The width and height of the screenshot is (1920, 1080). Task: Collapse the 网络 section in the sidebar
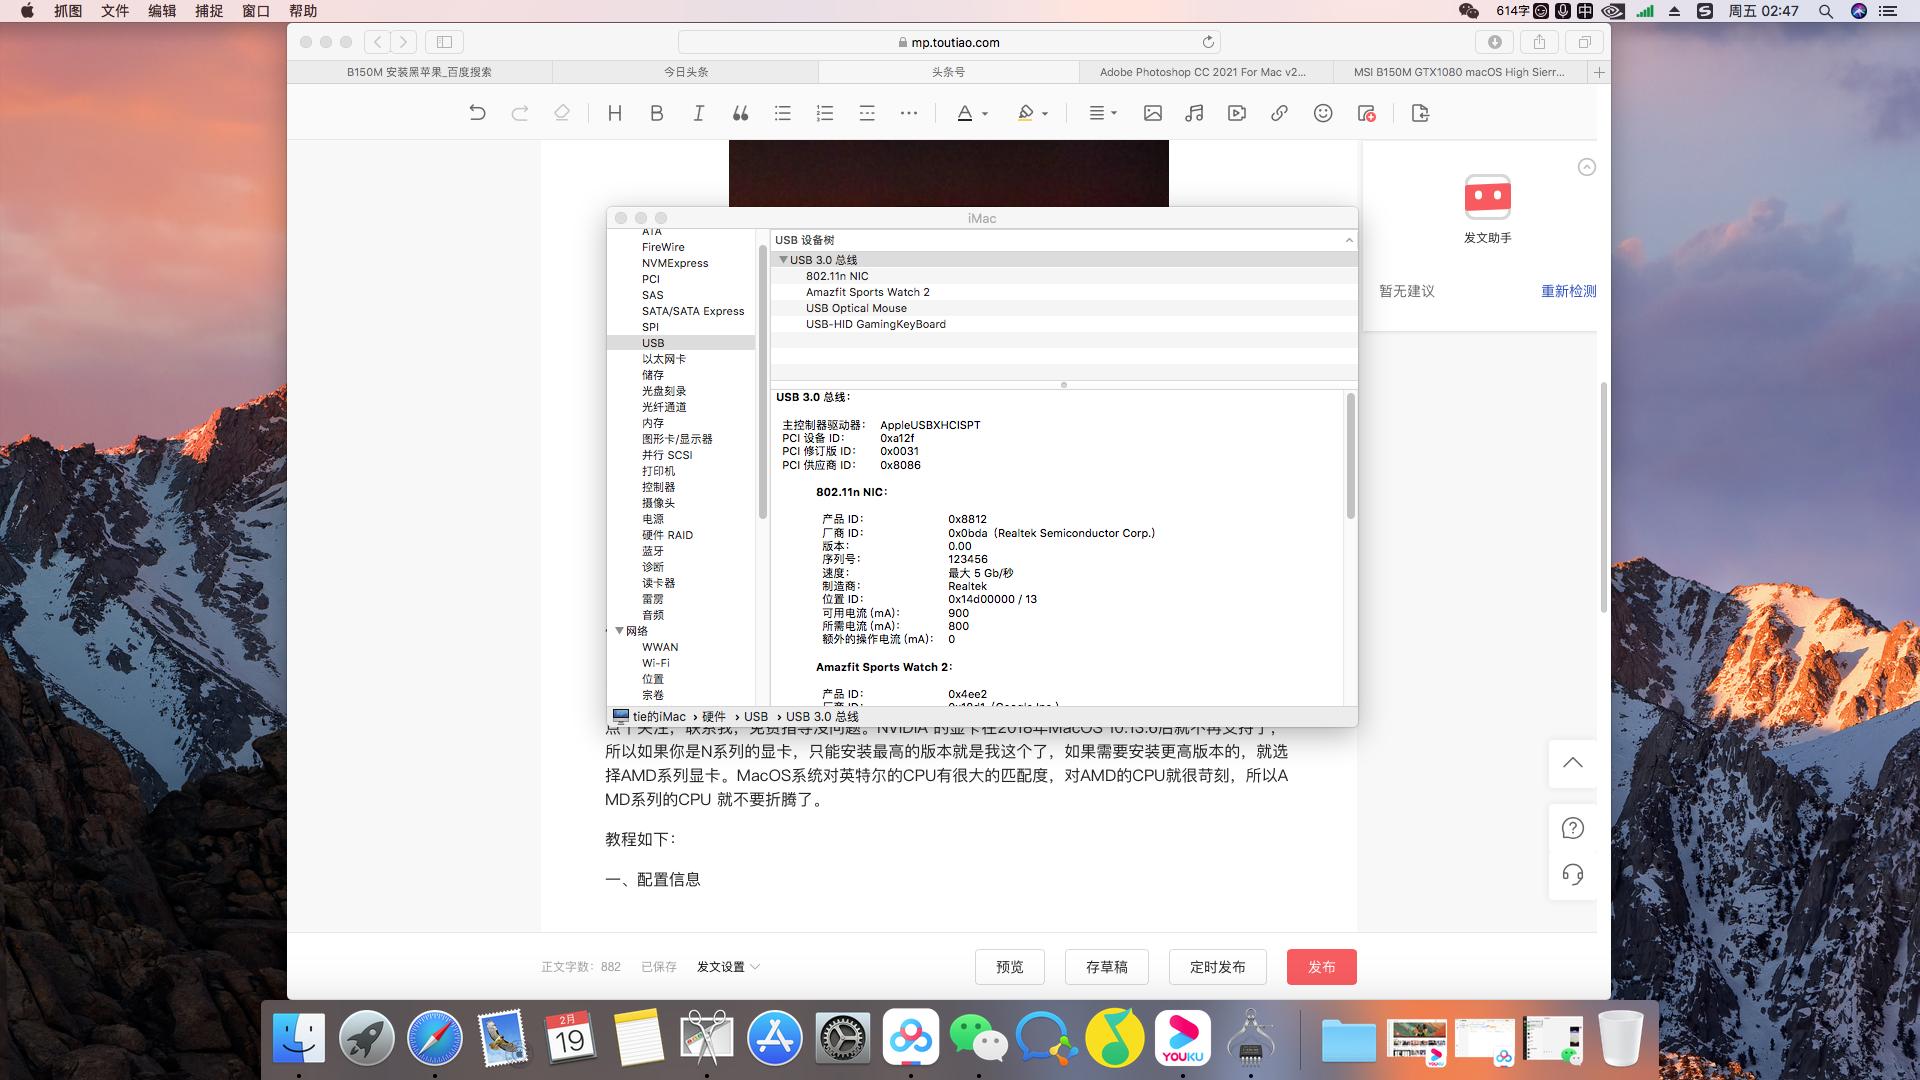[x=619, y=631]
